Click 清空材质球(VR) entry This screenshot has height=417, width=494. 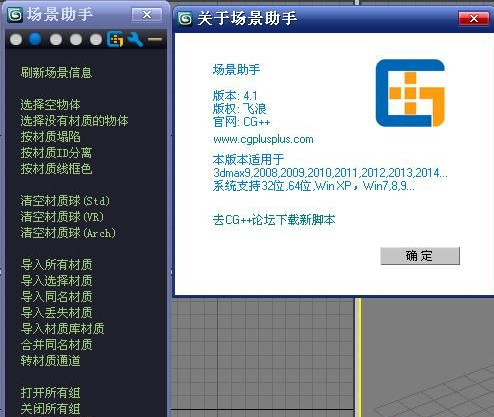(62, 217)
